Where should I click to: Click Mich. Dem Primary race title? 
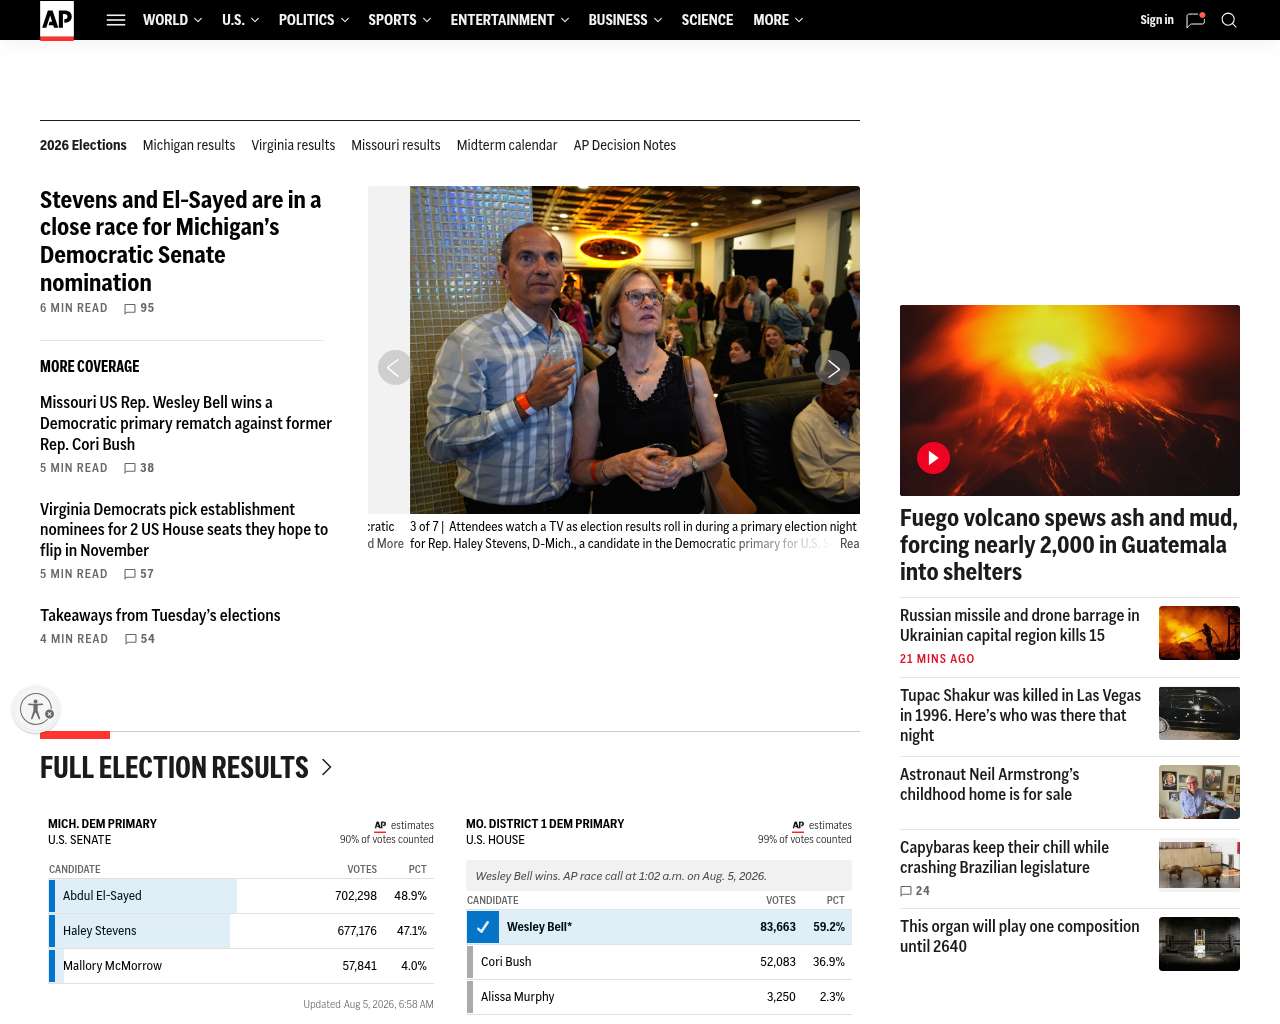102,824
